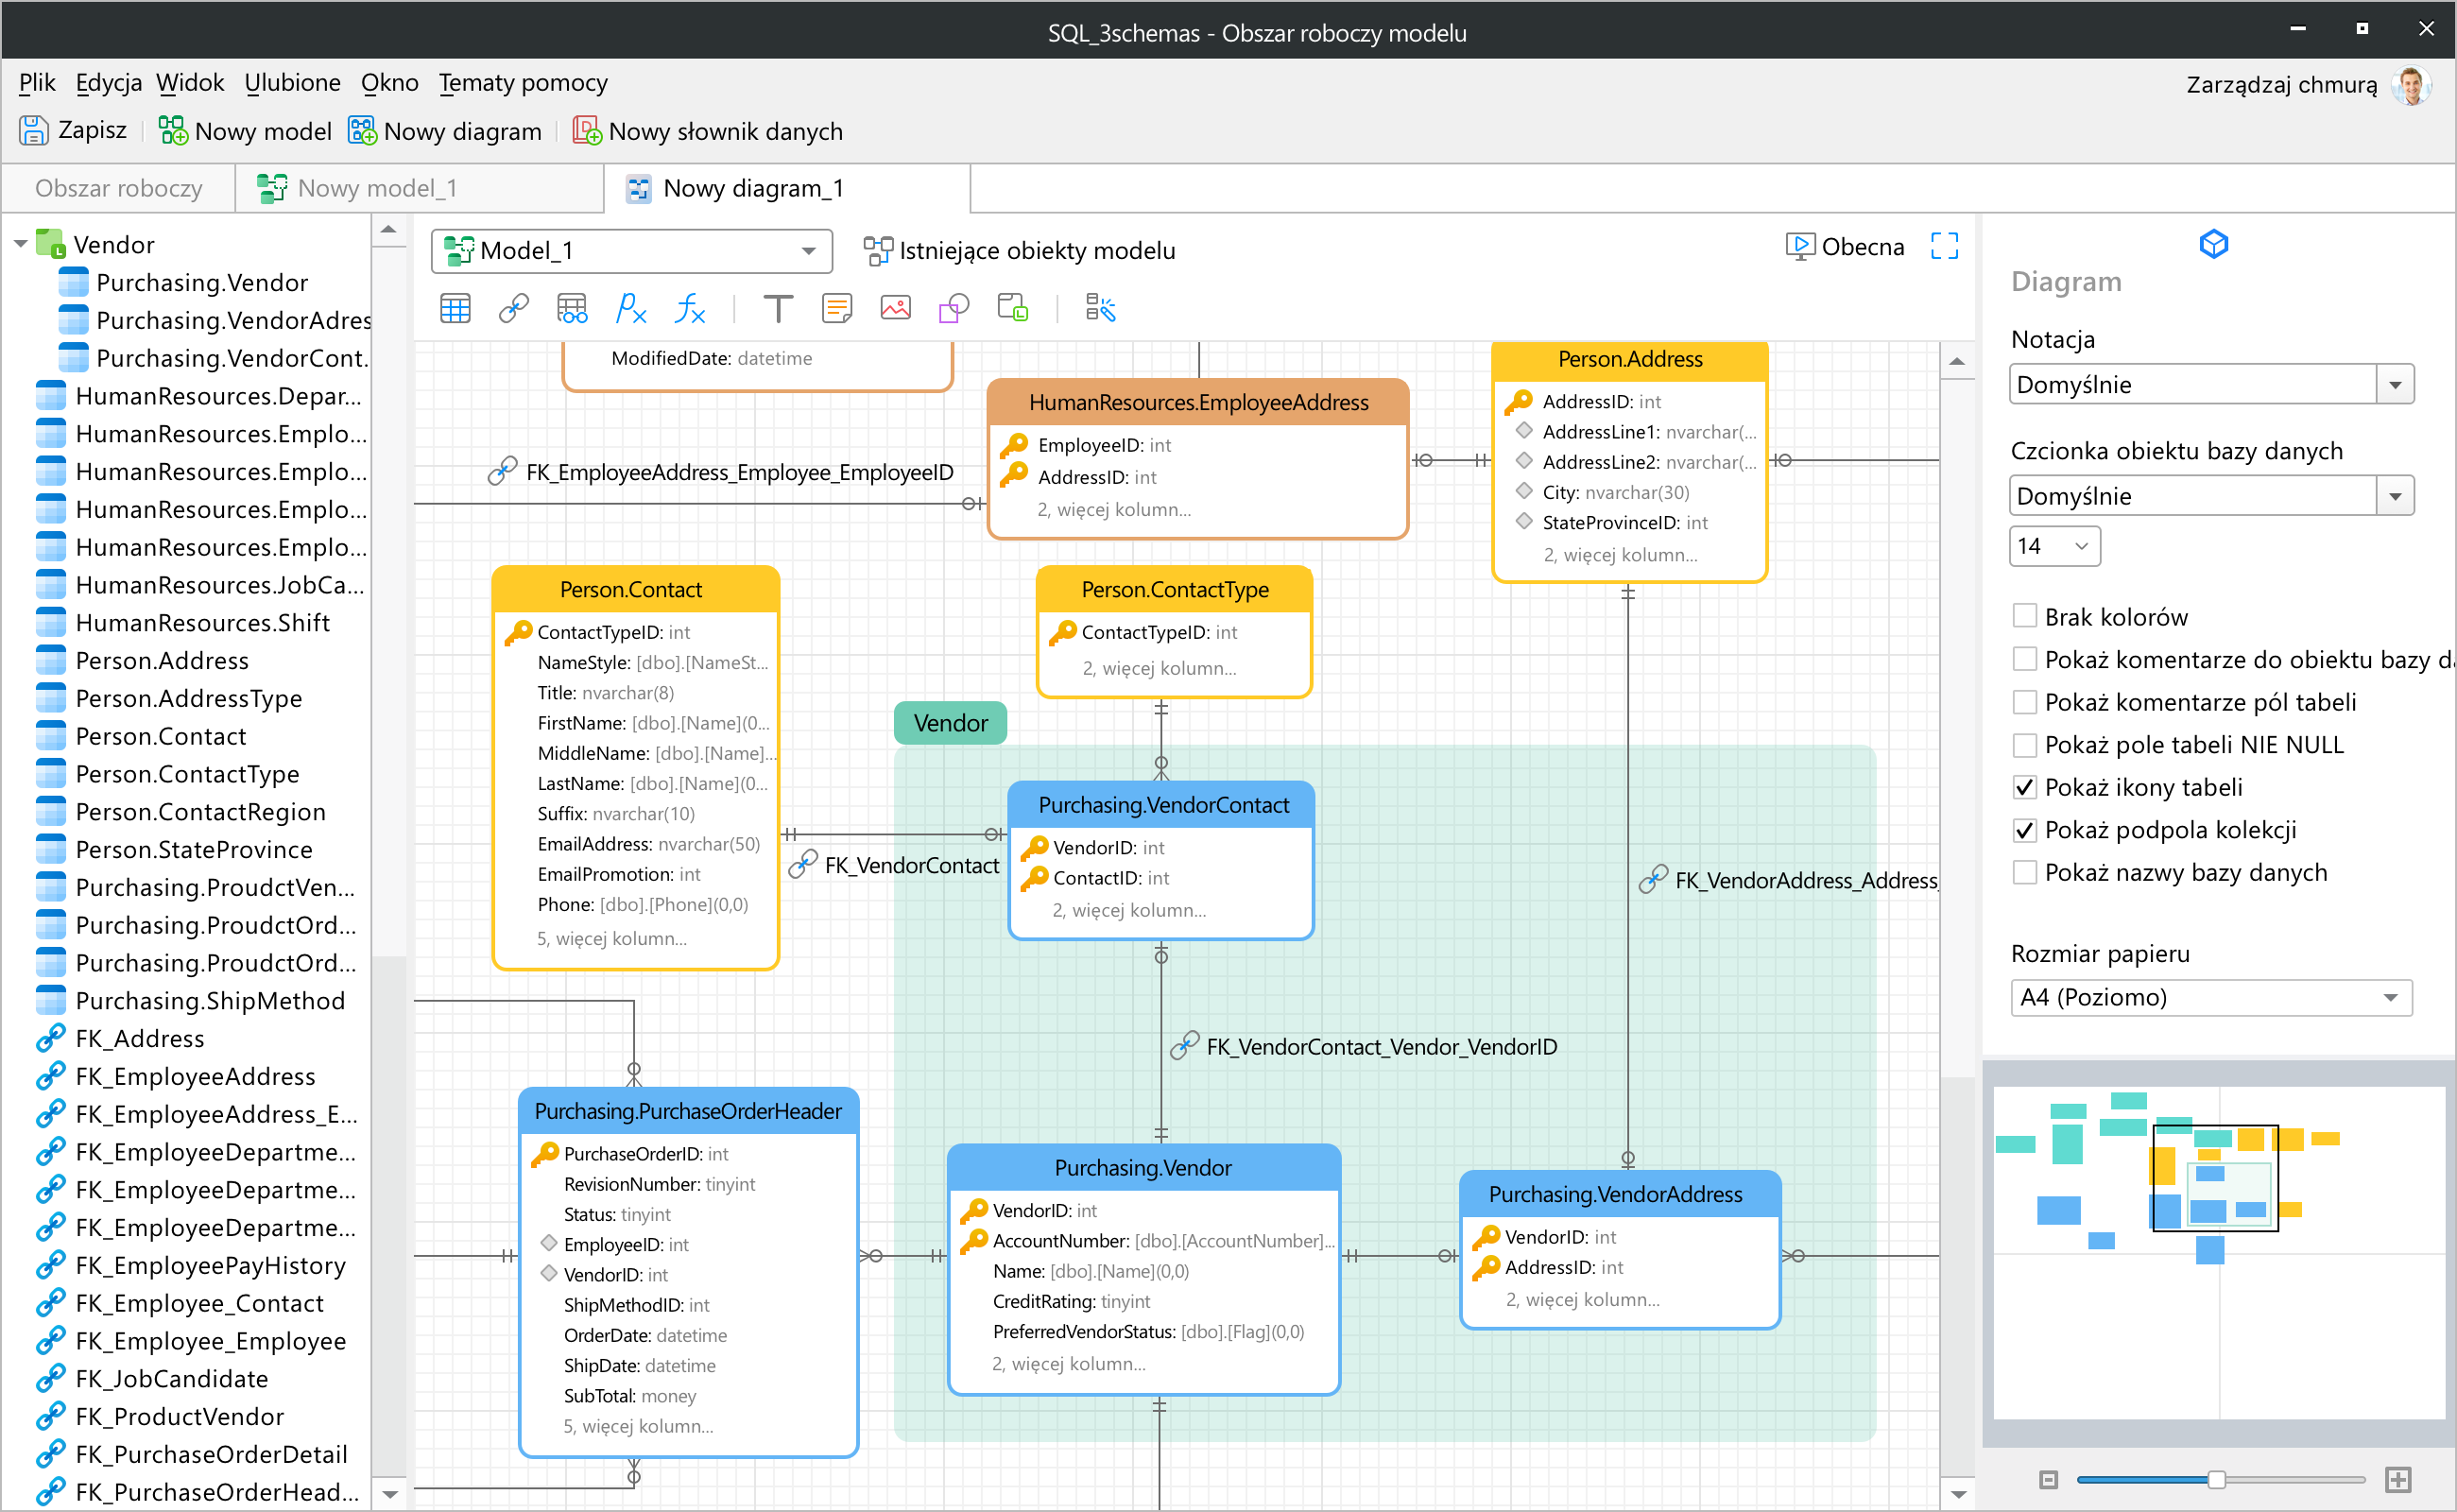Image resolution: width=2457 pixels, height=1512 pixels.
Task: Toggle fullscreen diagram view icon
Action: pos(1943,246)
